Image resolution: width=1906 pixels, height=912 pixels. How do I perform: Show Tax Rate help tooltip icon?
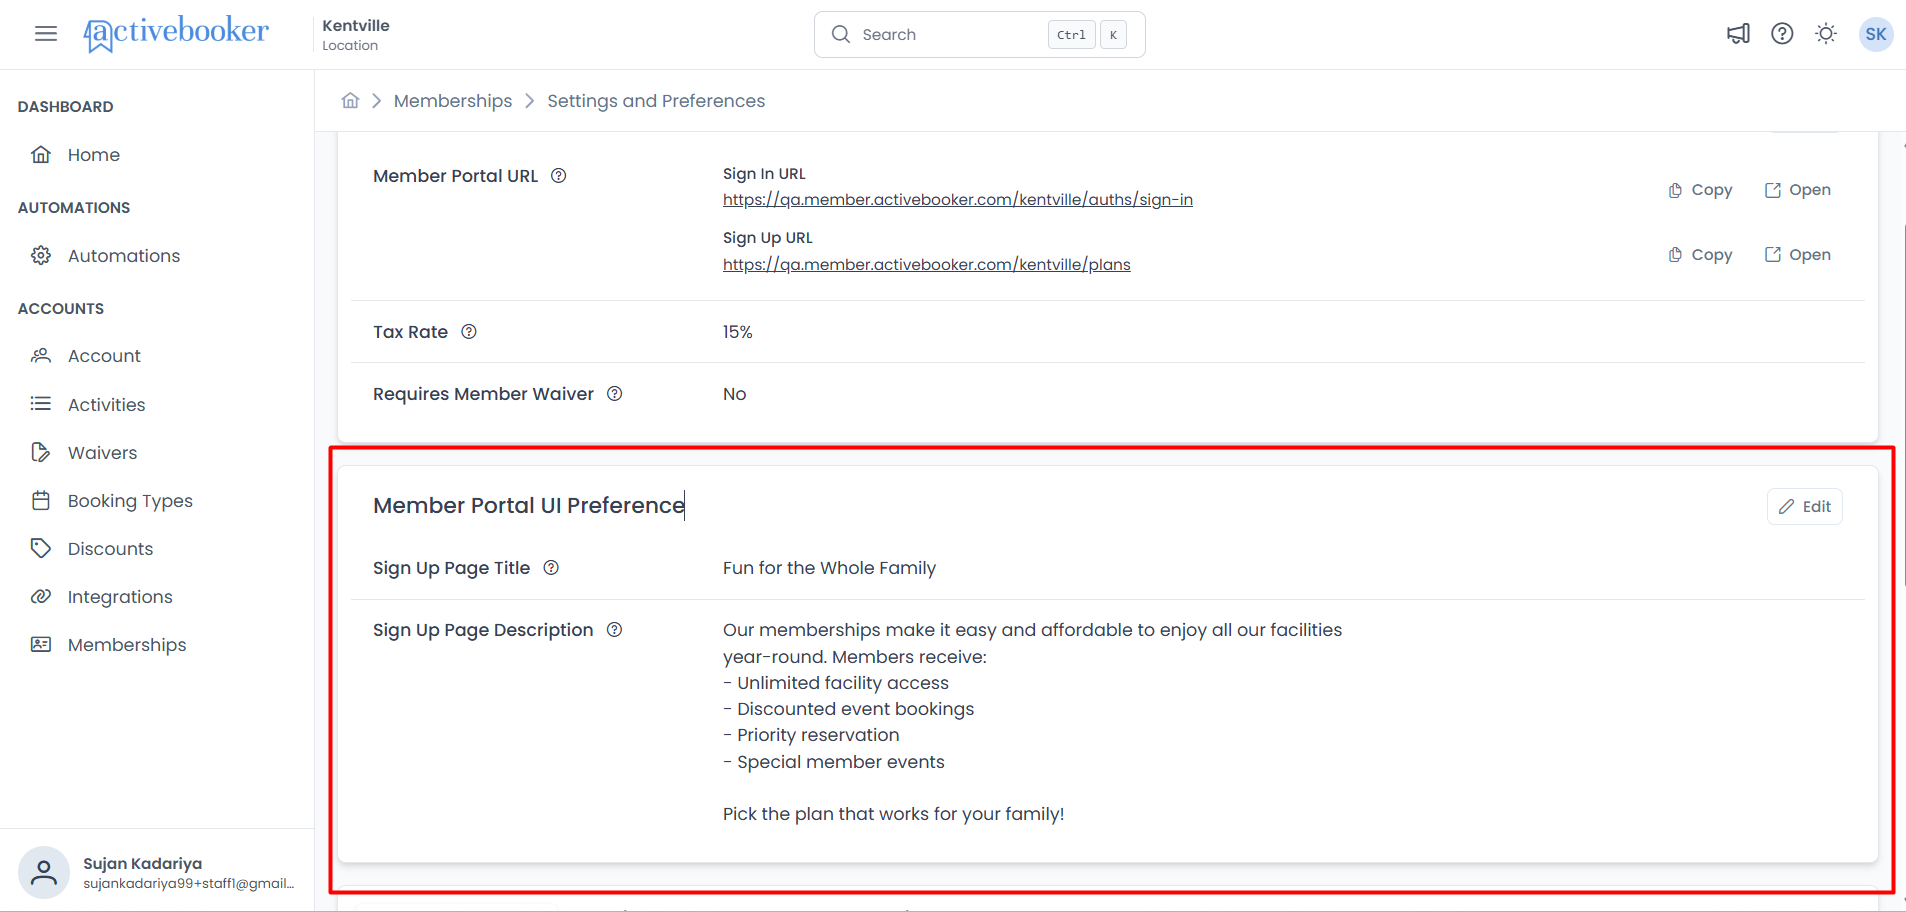[x=469, y=332]
